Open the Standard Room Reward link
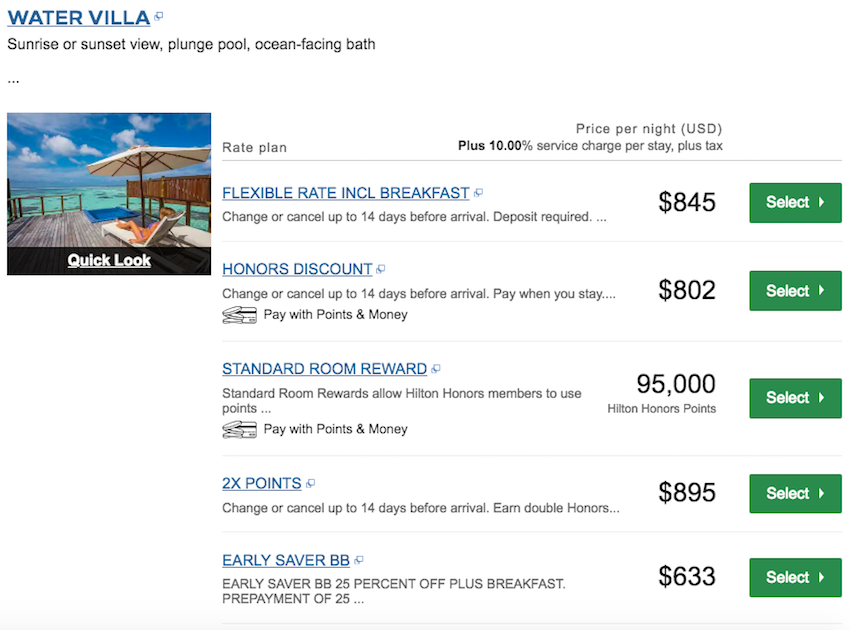This screenshot has height=630, width=850. point(324,369)
